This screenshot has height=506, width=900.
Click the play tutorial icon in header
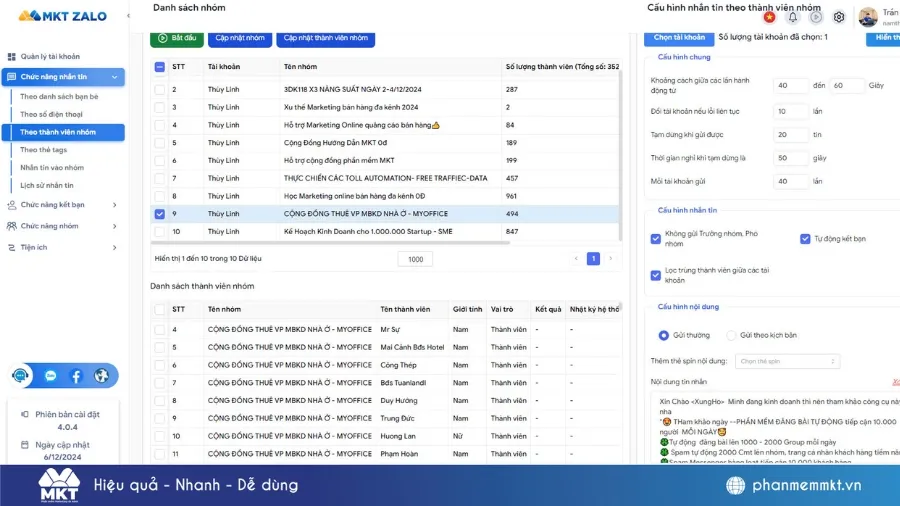(816, 17)
